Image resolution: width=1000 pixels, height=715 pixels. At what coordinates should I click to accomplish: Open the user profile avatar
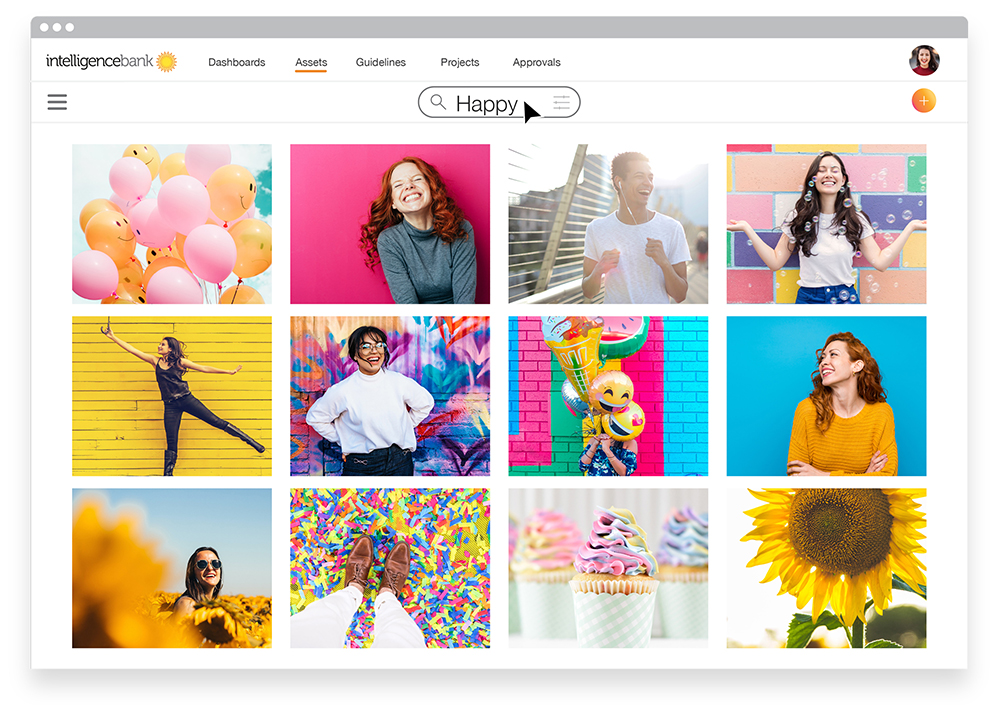pyautogui.click(x=924, y=61)
